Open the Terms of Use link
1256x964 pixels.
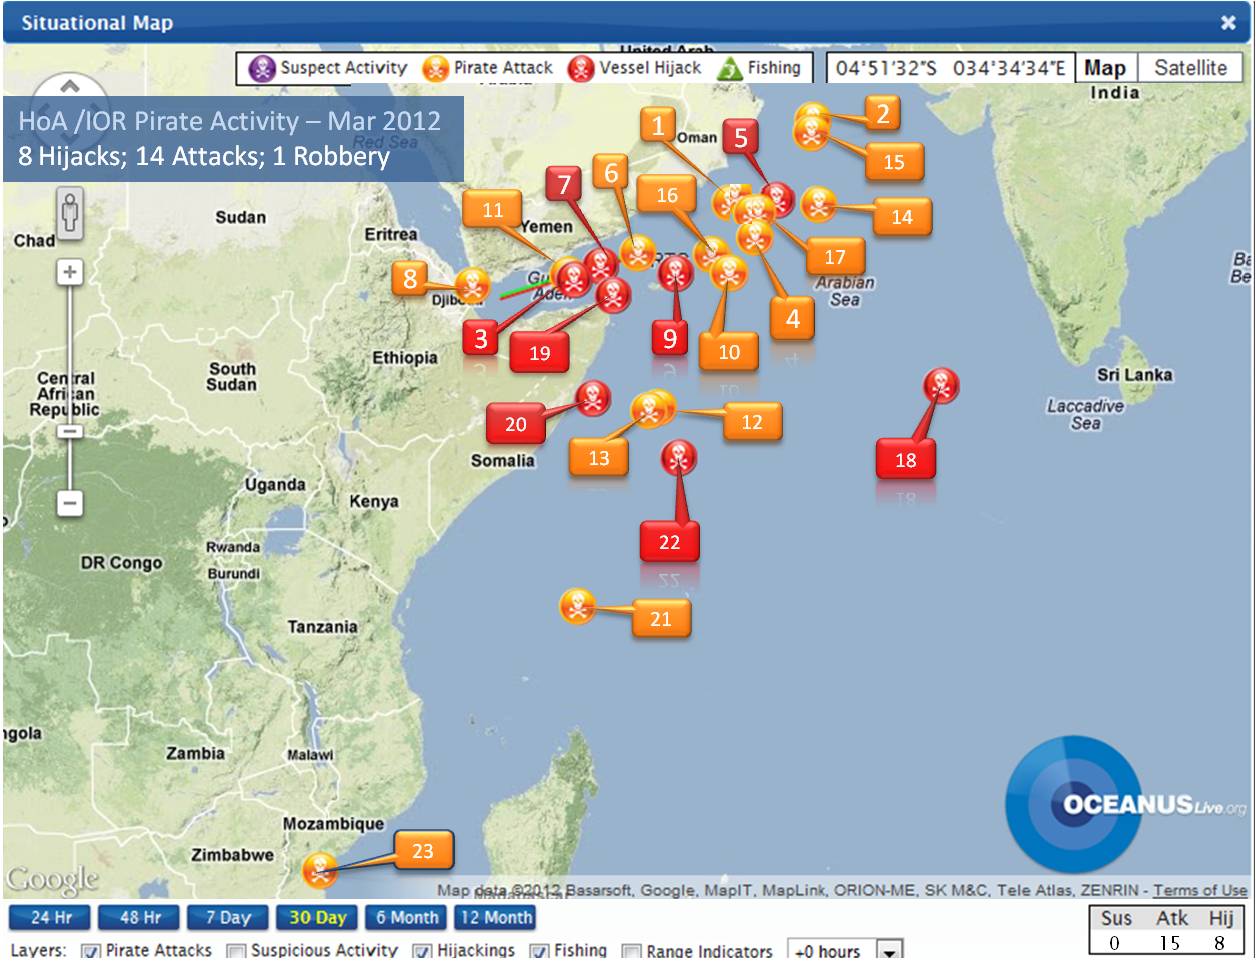tap(1200, 890)
